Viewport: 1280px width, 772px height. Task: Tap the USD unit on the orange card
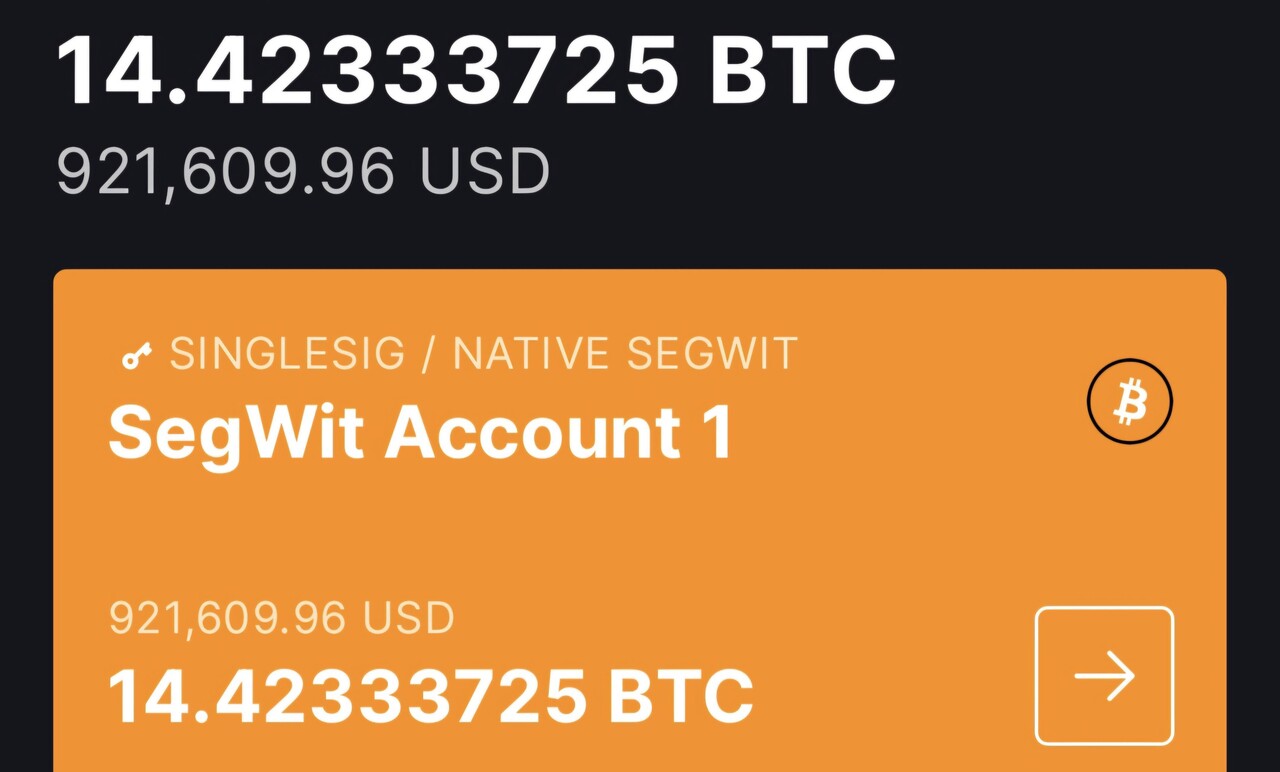tap(408, 619)
